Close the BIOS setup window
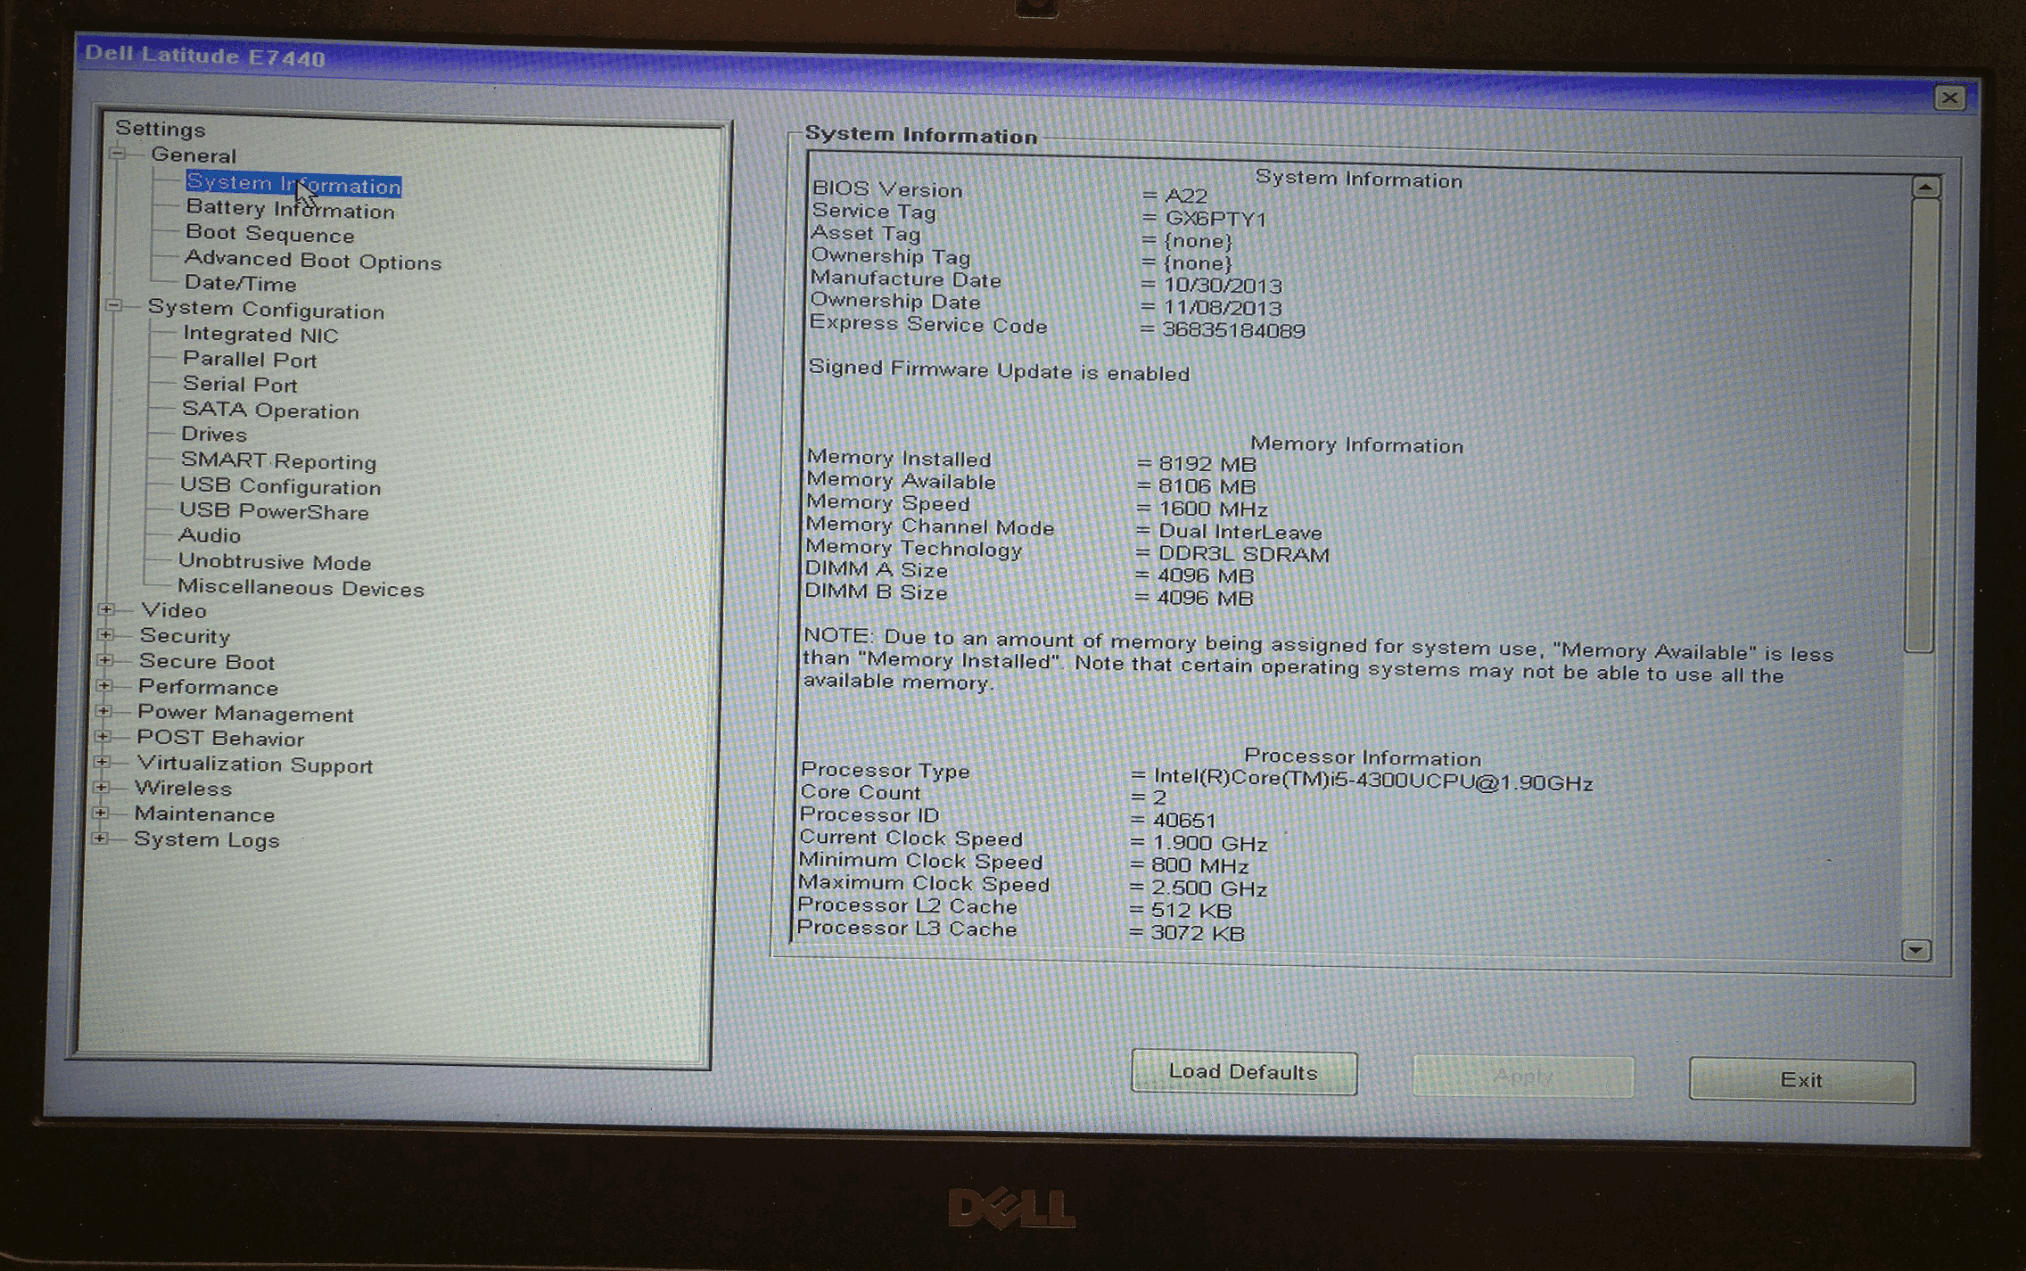 [1949, 97]
